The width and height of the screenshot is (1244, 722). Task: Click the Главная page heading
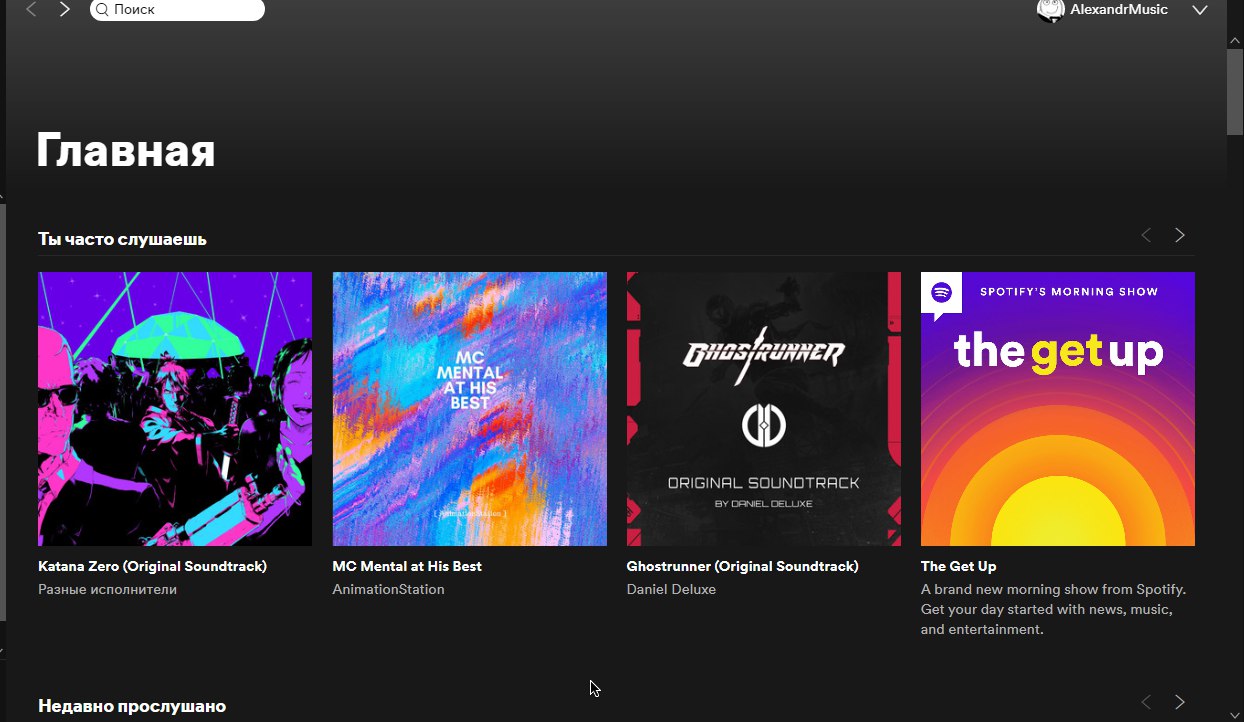pos(126,151)
